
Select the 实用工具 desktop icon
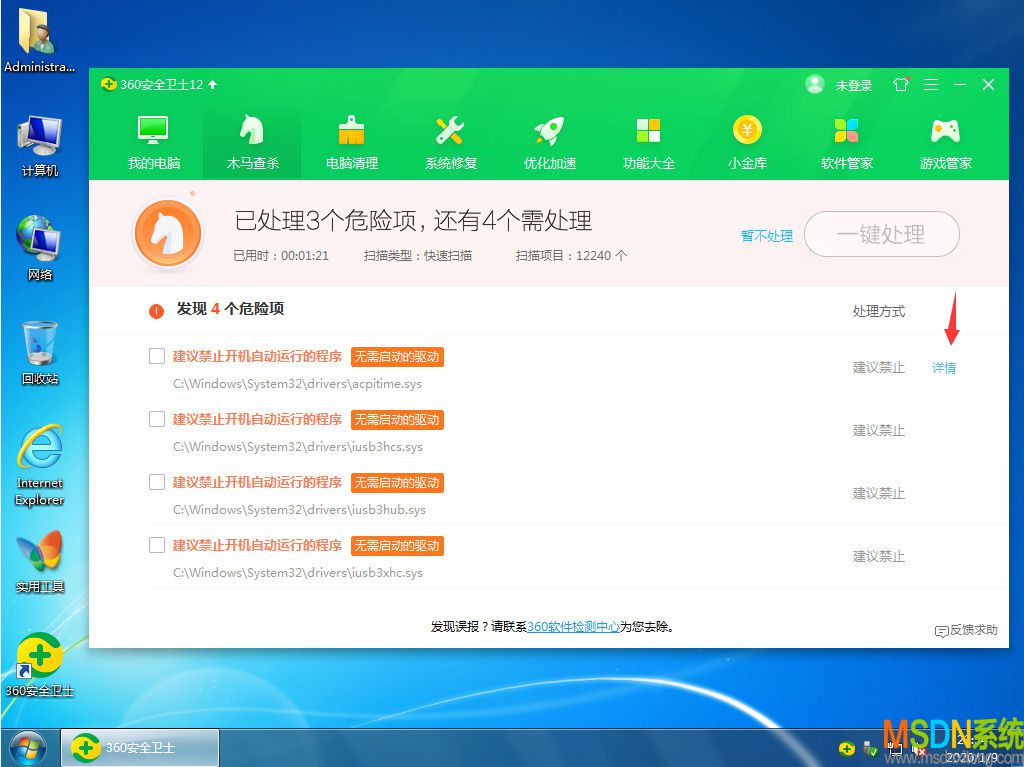pyautogui.click(x=40, y=562)
